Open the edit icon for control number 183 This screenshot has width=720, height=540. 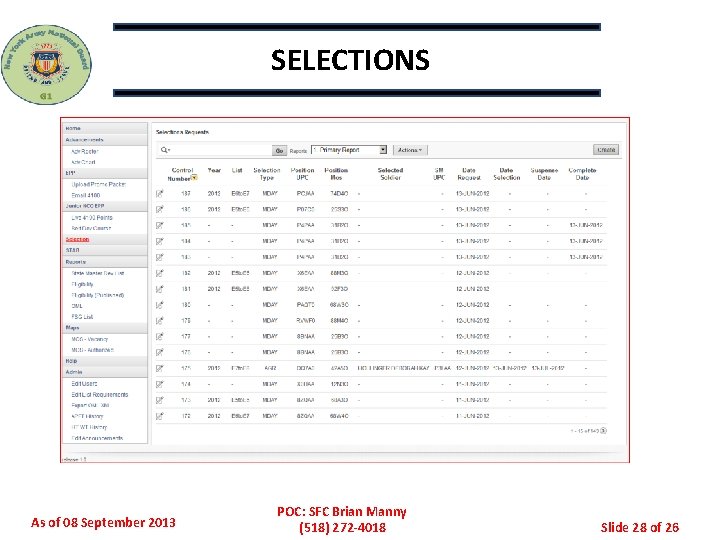160,257
